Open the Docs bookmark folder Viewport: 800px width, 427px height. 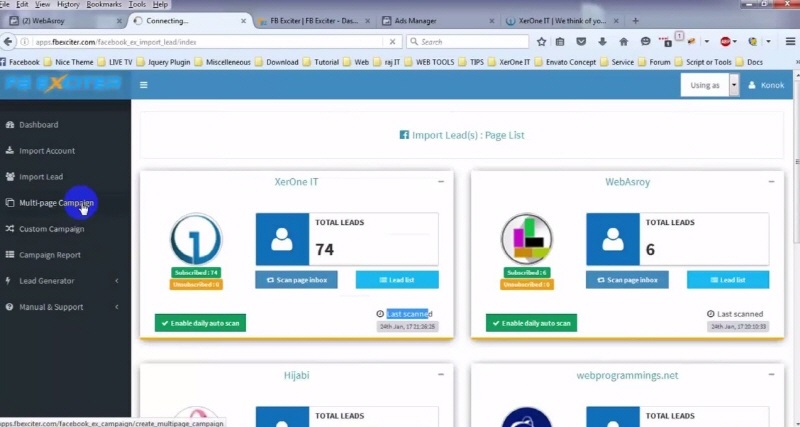tap(749, 62)
